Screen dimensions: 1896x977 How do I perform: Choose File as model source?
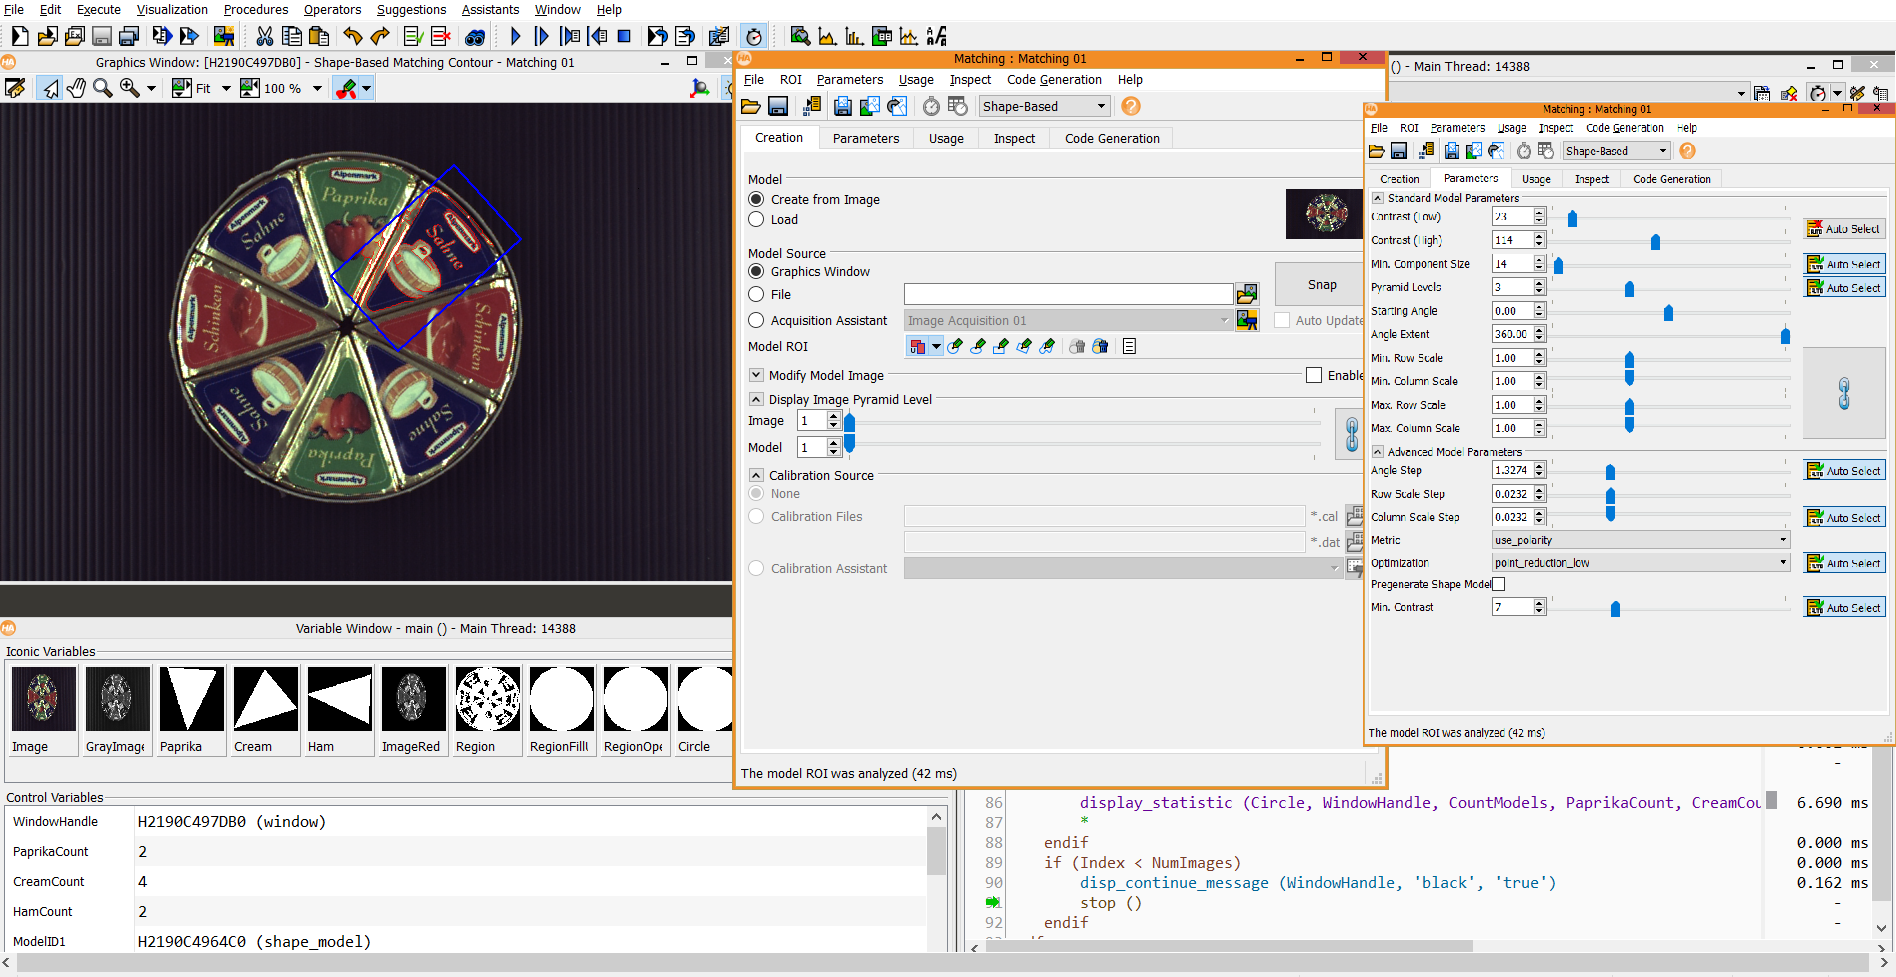pyautogui.click(x=756, y=294)
